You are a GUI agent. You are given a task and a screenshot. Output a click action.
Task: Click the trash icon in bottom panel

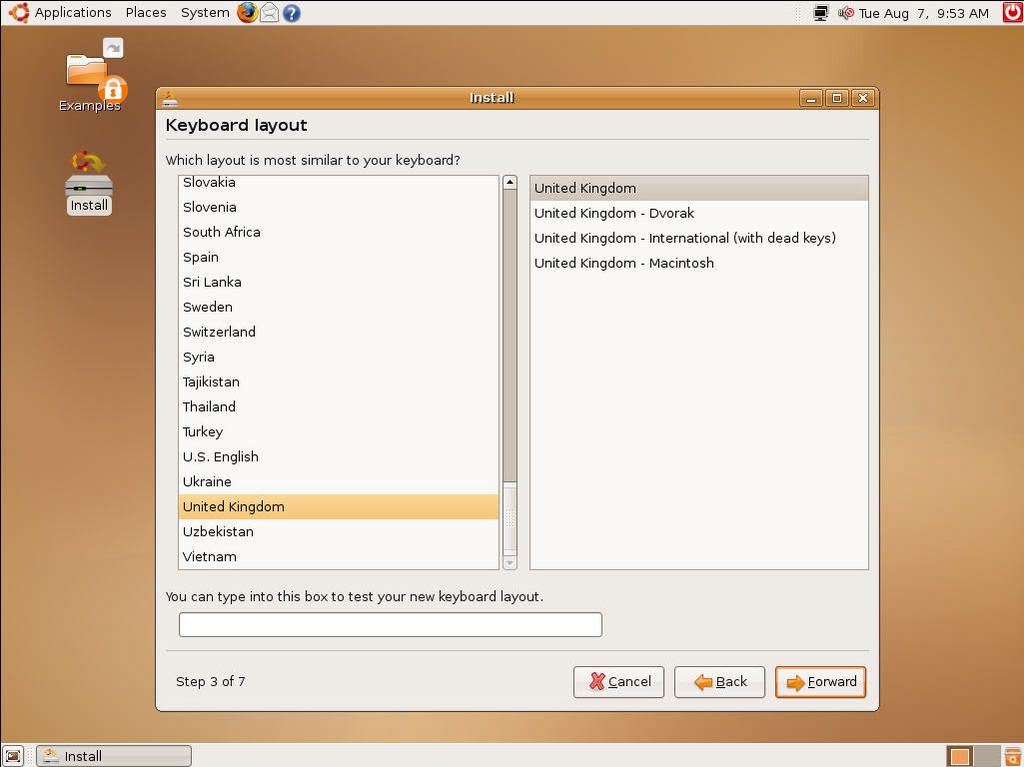pyautogui.click(x=1013, y=756)
